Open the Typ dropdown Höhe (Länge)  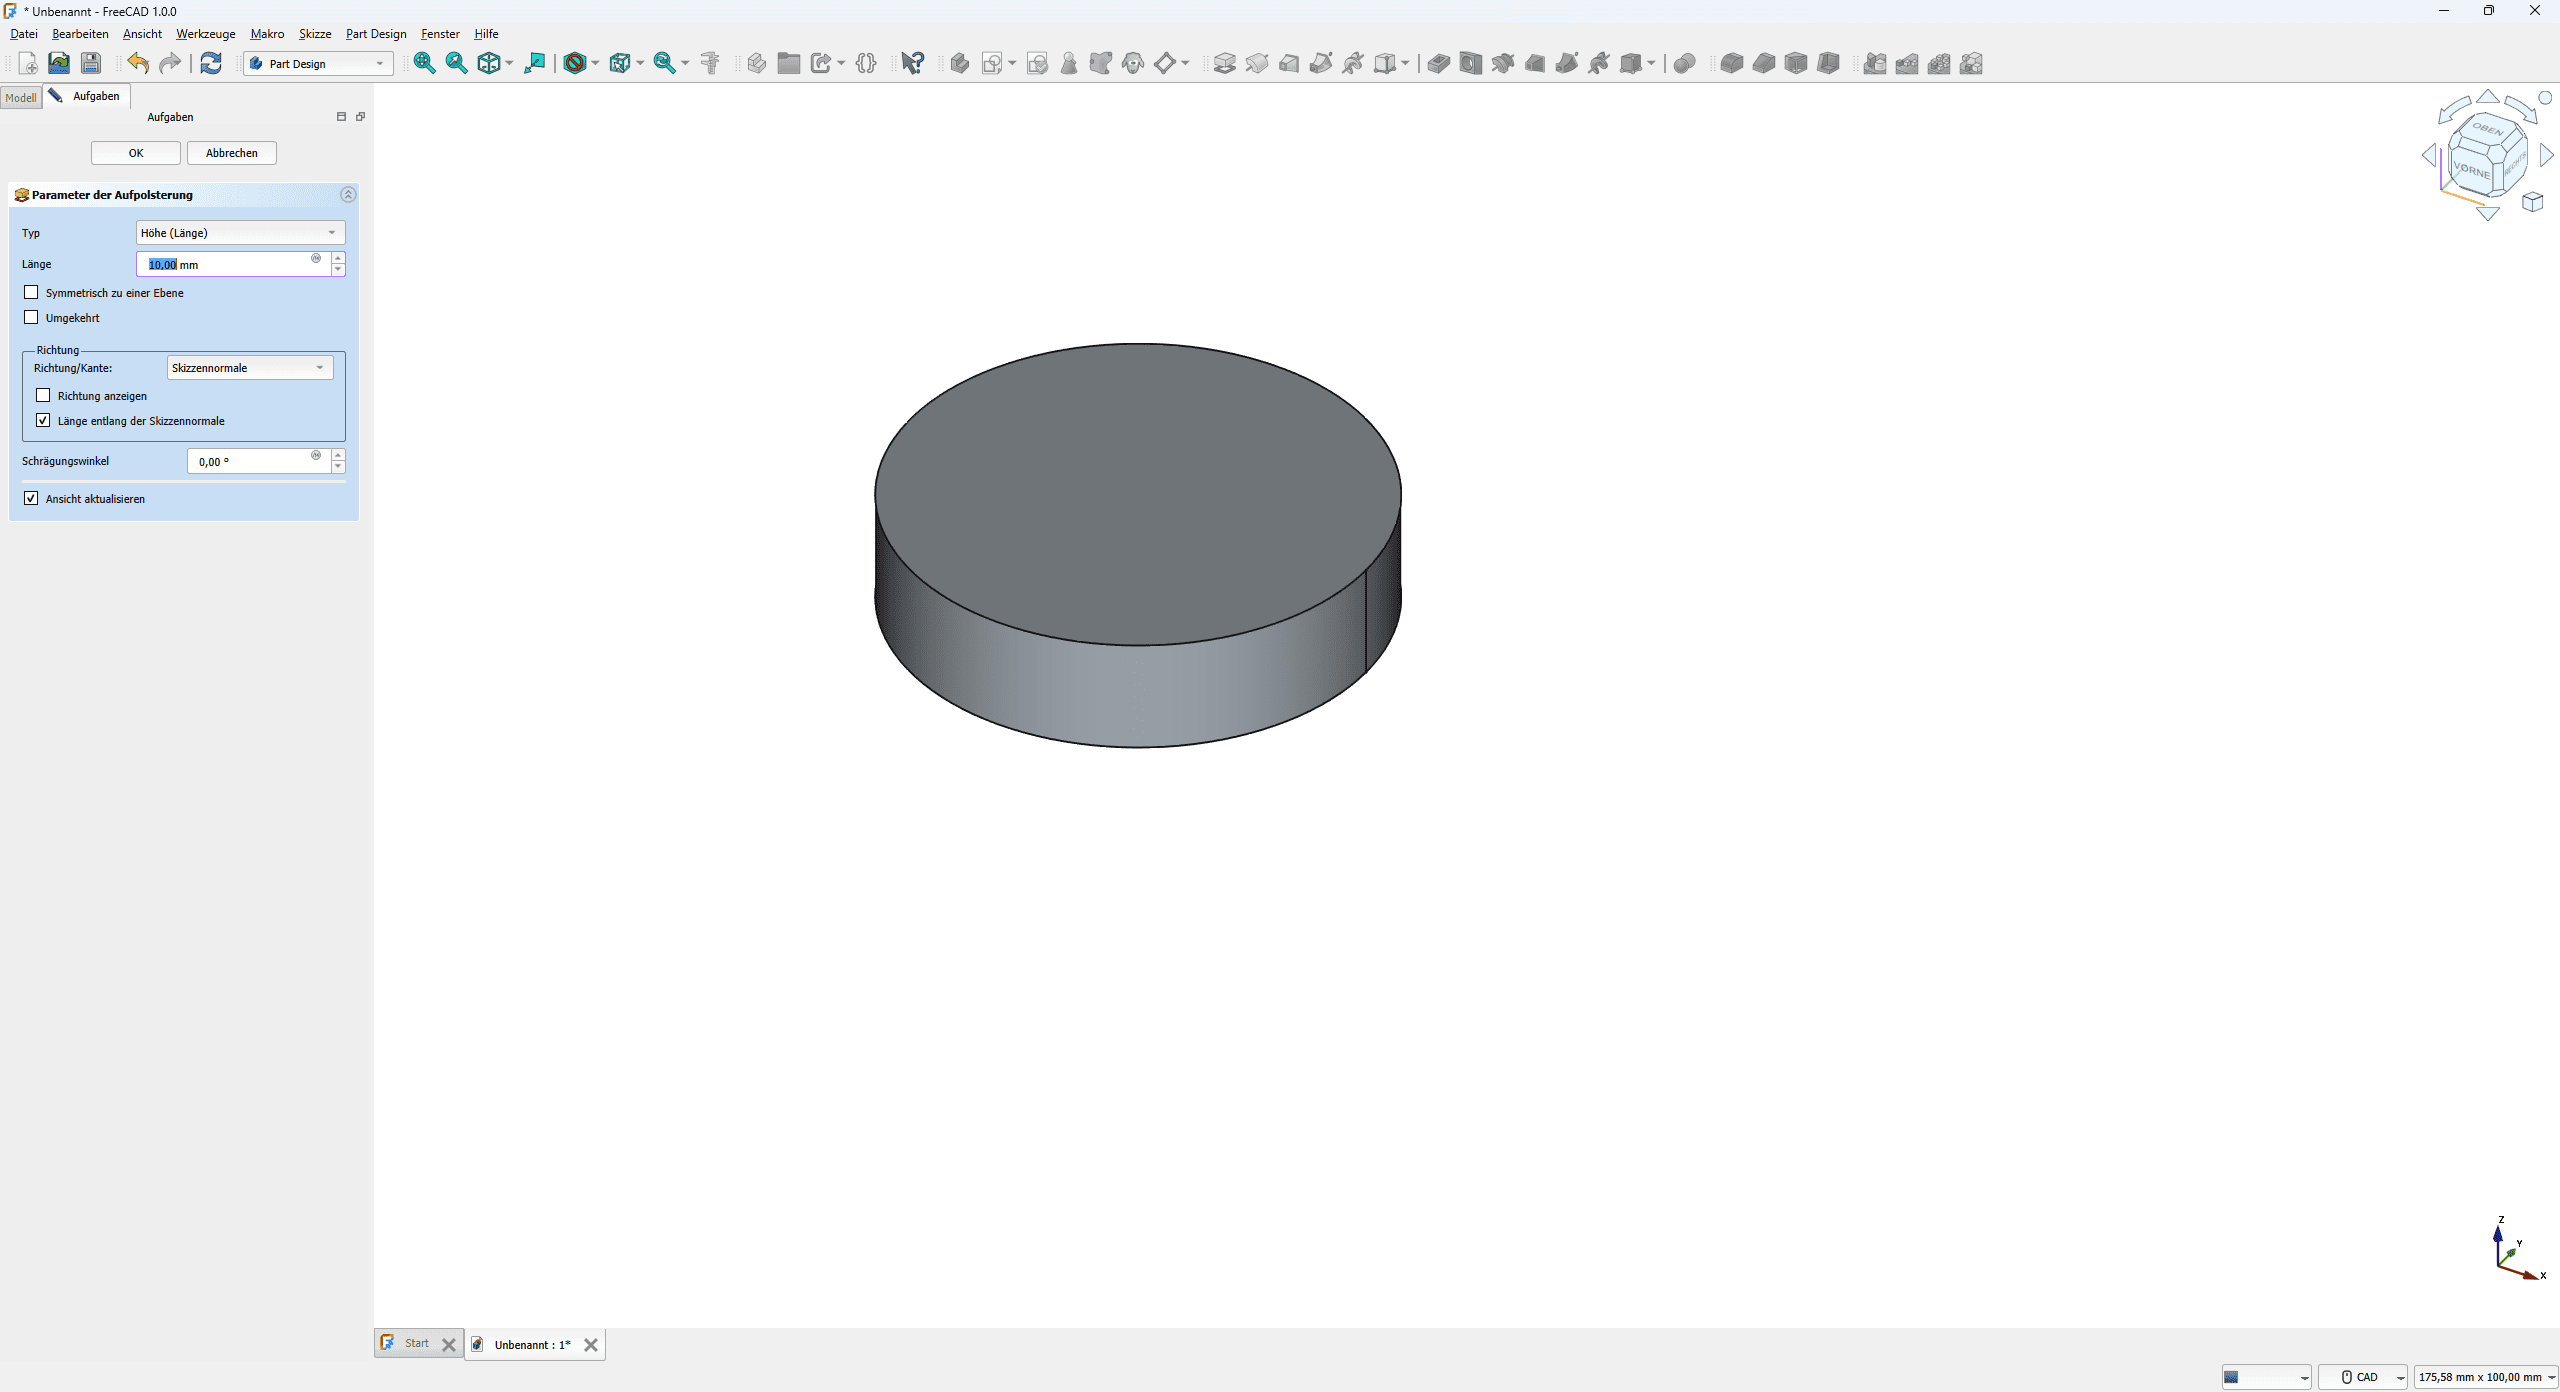(x=240, y=233)
